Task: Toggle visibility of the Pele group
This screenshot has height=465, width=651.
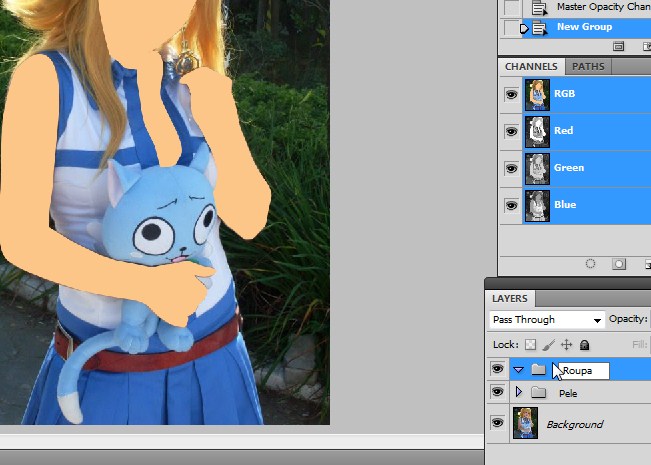Action: pyautogui.click(x=497, y=392)
